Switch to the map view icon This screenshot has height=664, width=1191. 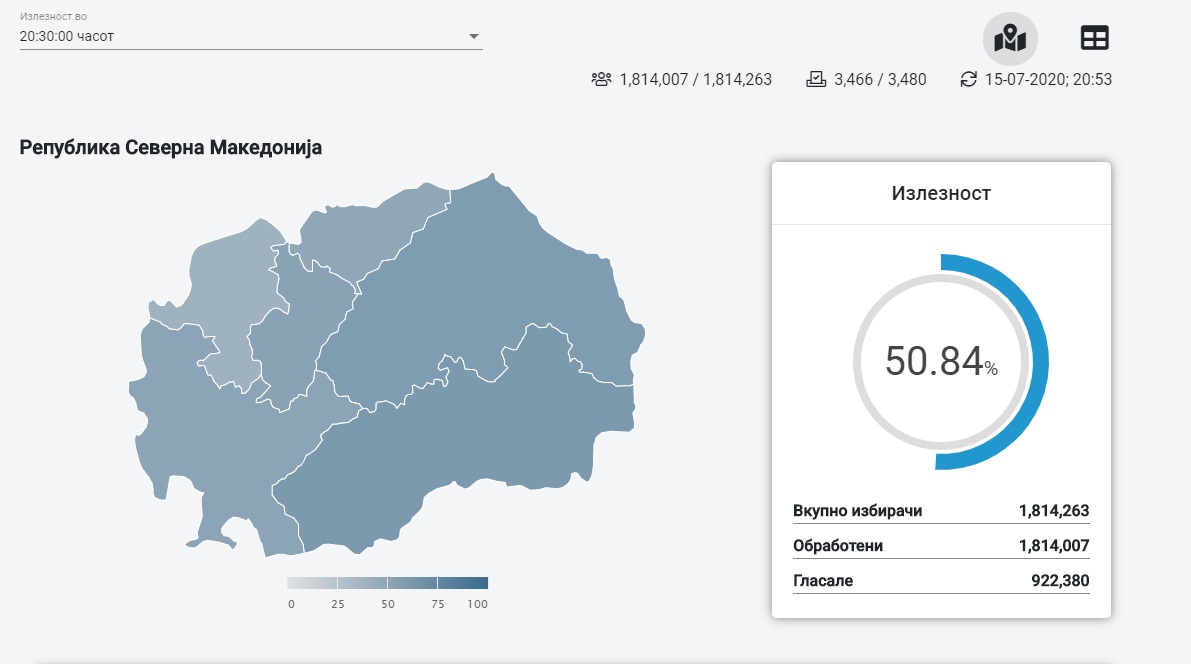pyautogui.click(x=1010, y=39)
